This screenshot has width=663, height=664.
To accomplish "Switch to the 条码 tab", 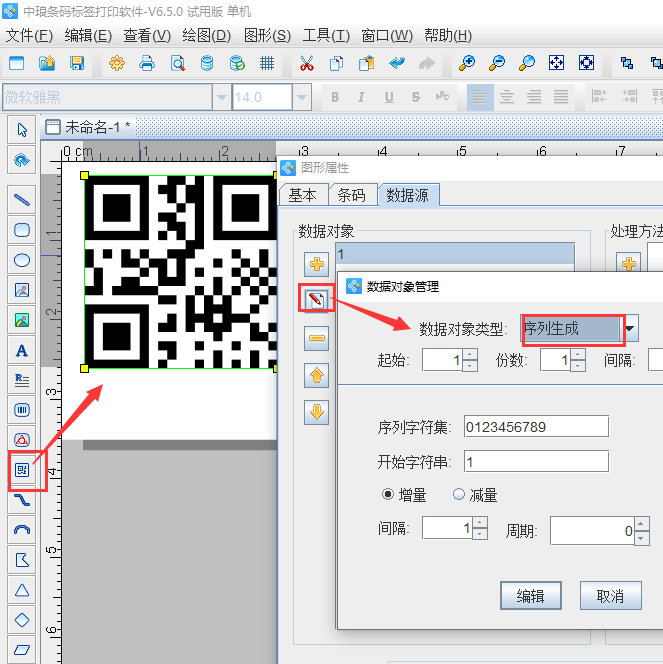I will coord(352,195).
